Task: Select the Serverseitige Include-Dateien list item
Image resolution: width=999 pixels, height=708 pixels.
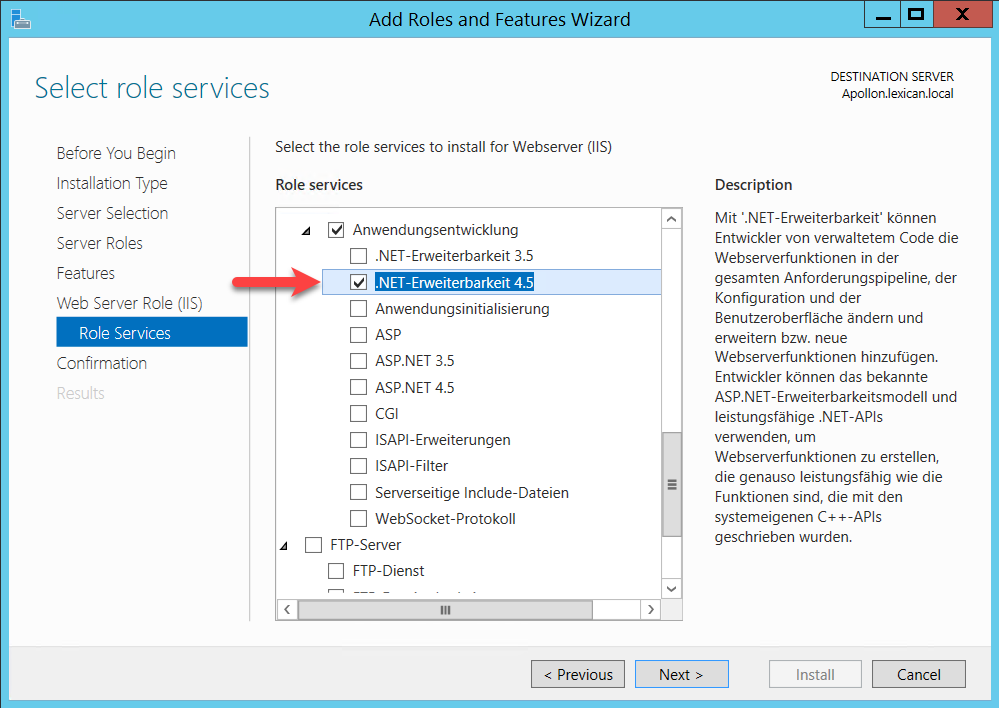Action: click(x=471, y=493)
